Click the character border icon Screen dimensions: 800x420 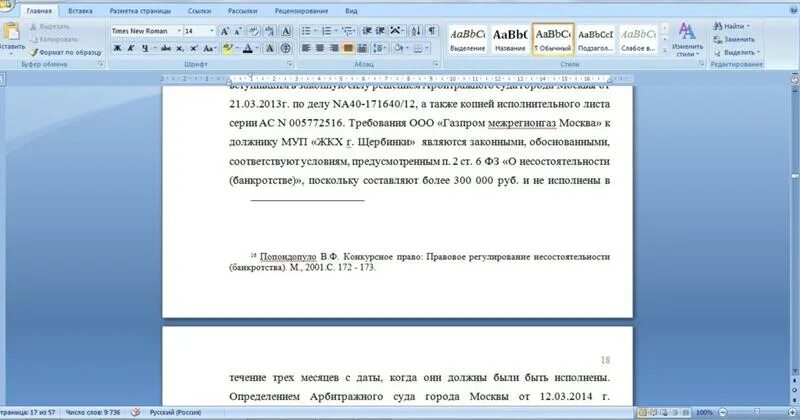[x=286, y=31]
